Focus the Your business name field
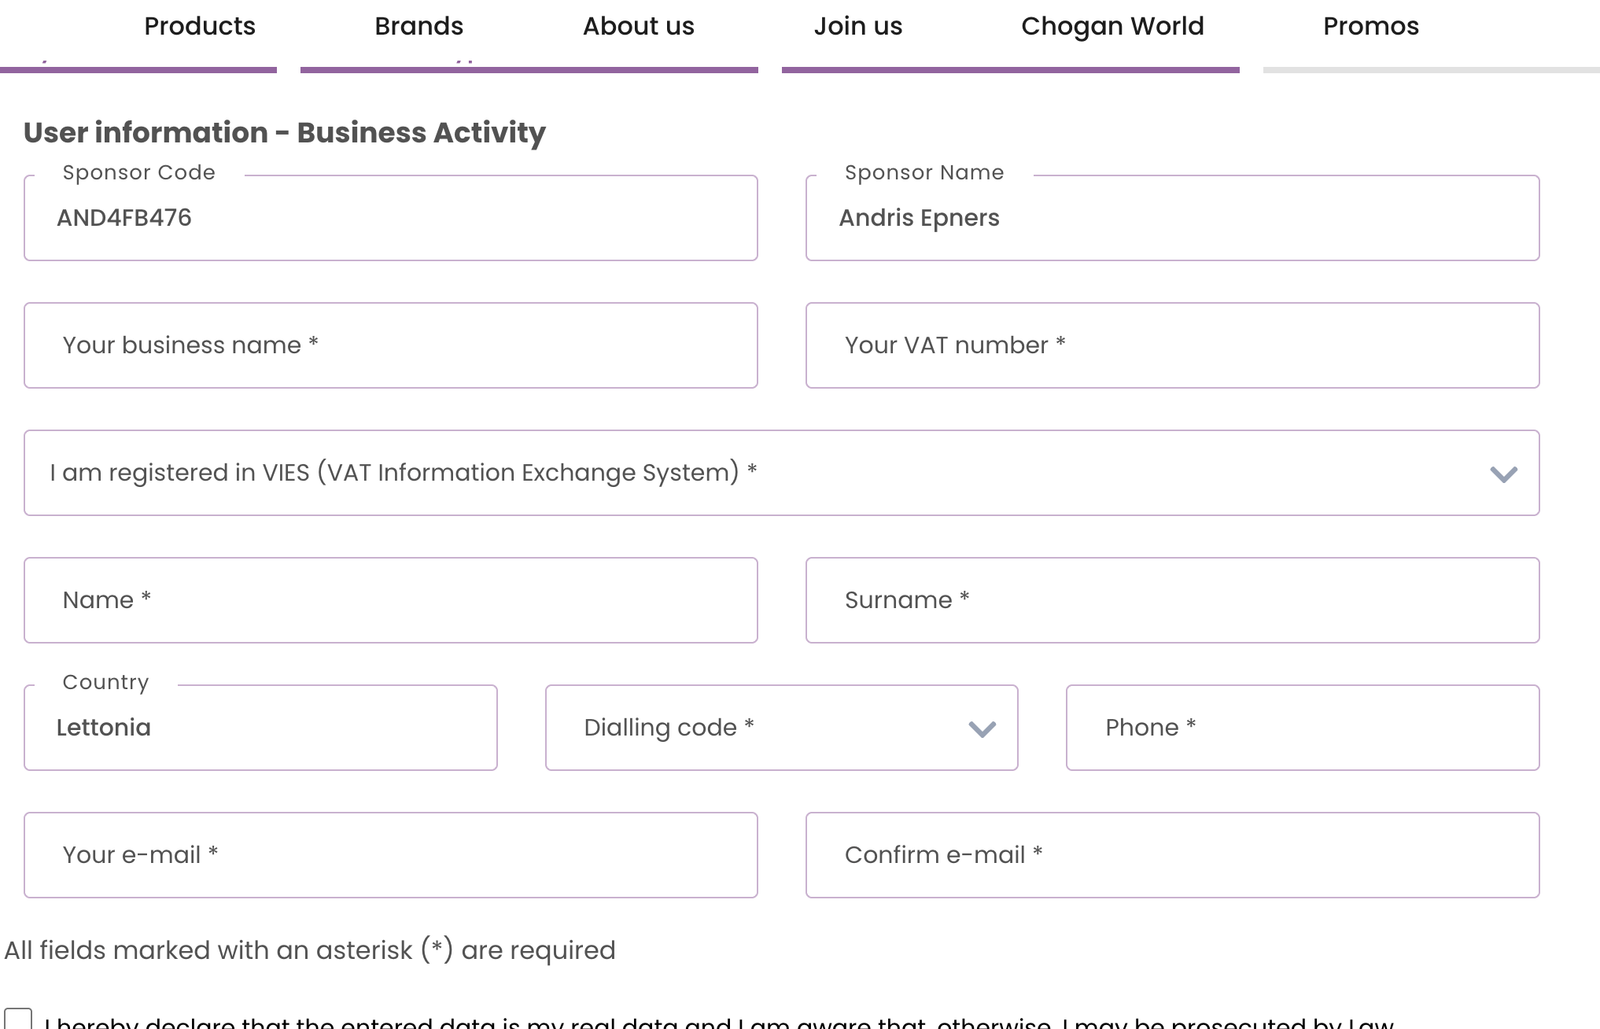 click(391, 345)
